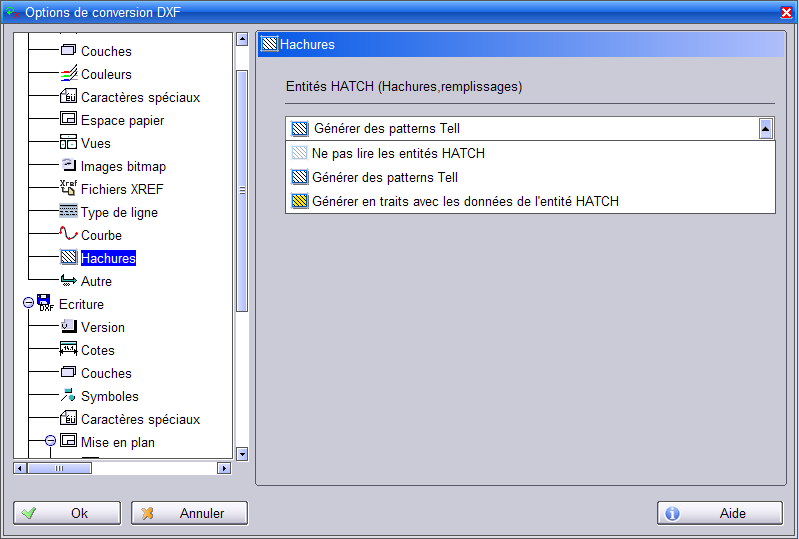Click the Type de ligne icon
This screenshot has height=539, width=799.
68,212
